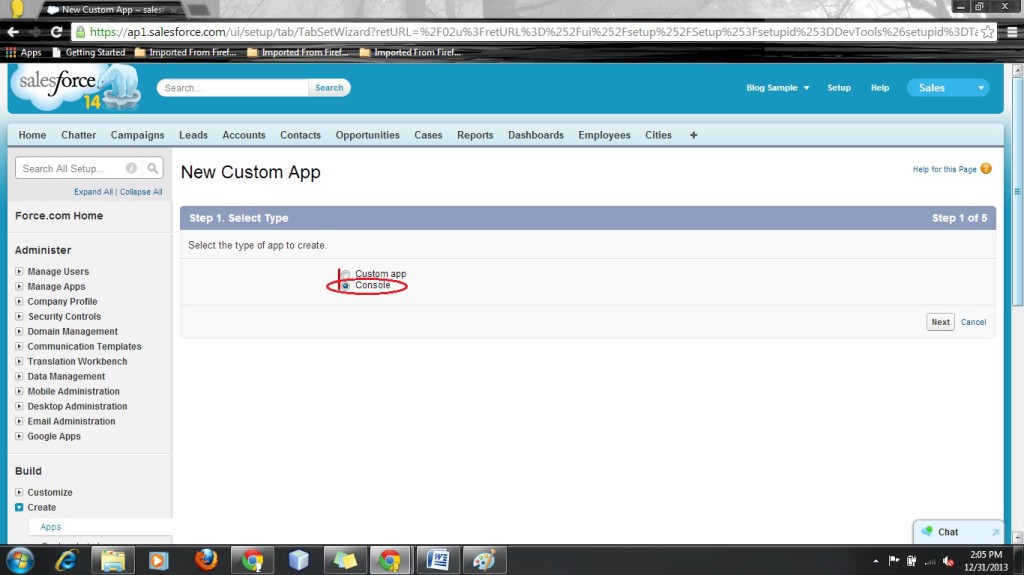
Task: Expand Security Controls section
Action: click(19, 316)
